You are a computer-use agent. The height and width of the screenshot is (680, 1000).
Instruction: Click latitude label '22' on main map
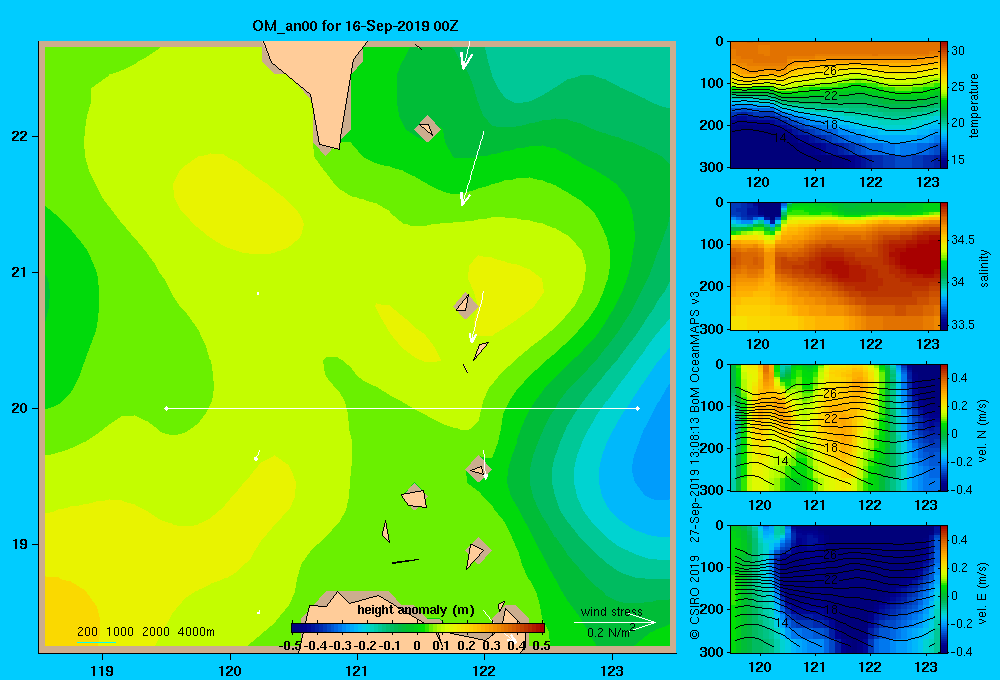tap(20, 137)
